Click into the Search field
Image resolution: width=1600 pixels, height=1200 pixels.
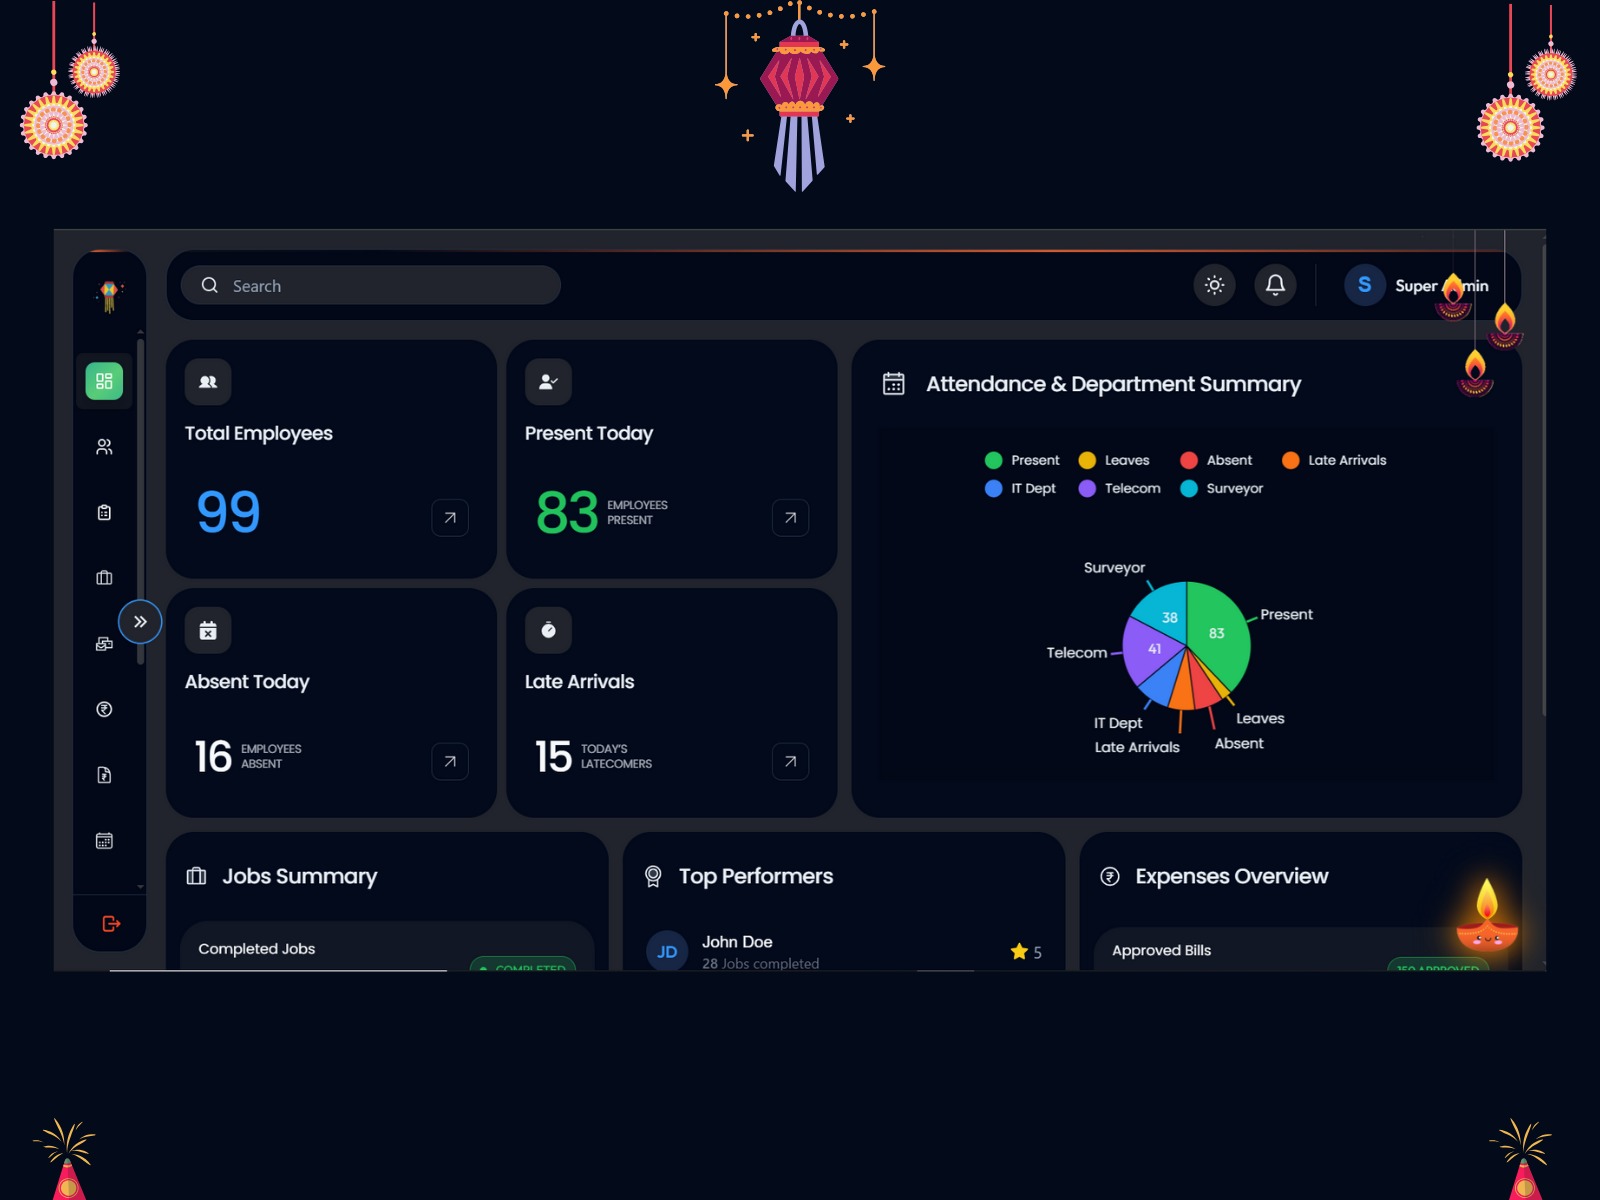[x=380, y=286]
